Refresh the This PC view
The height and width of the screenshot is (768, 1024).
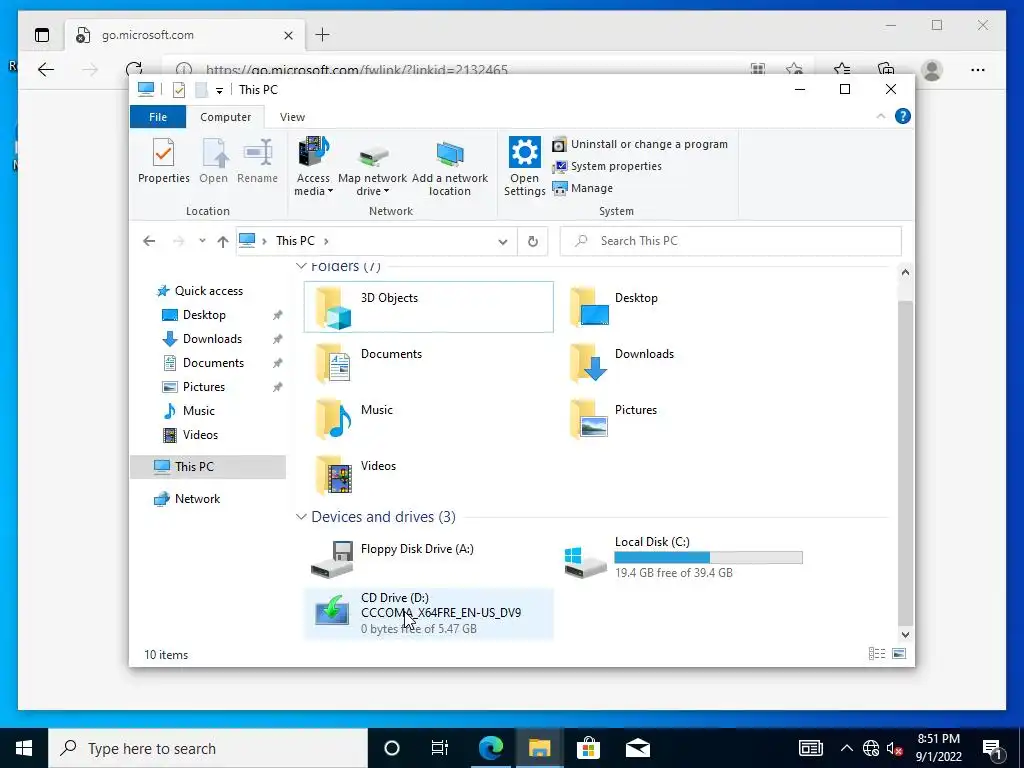pos(533,242)
